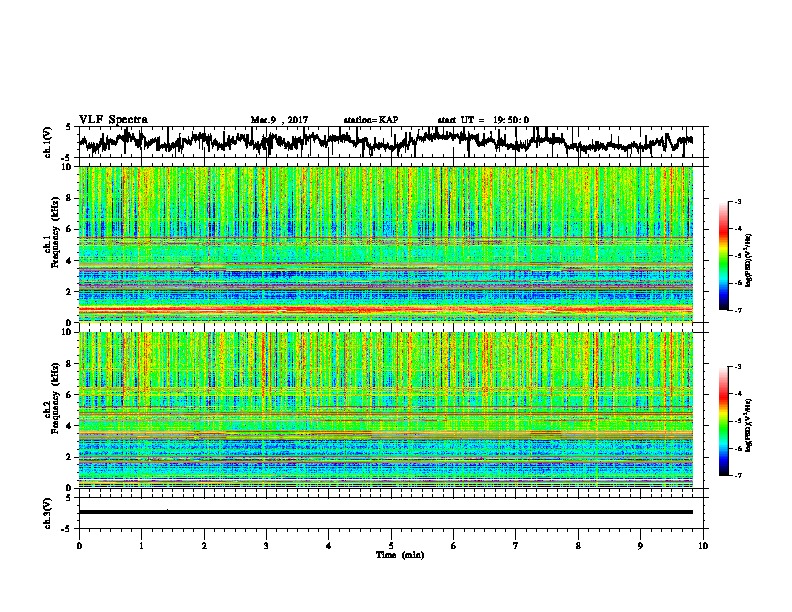Click the "-7" label on ch.2 colorbar

pos(738,475)
